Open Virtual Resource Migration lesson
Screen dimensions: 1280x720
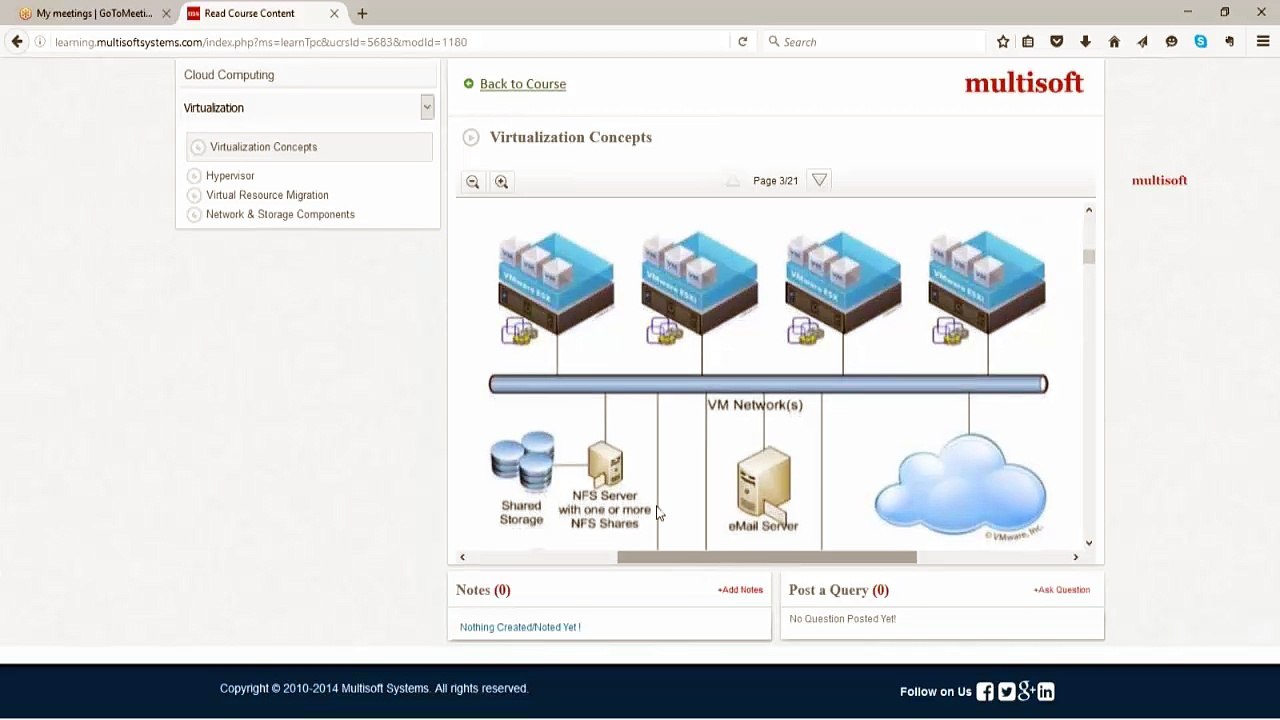point(267,195)
